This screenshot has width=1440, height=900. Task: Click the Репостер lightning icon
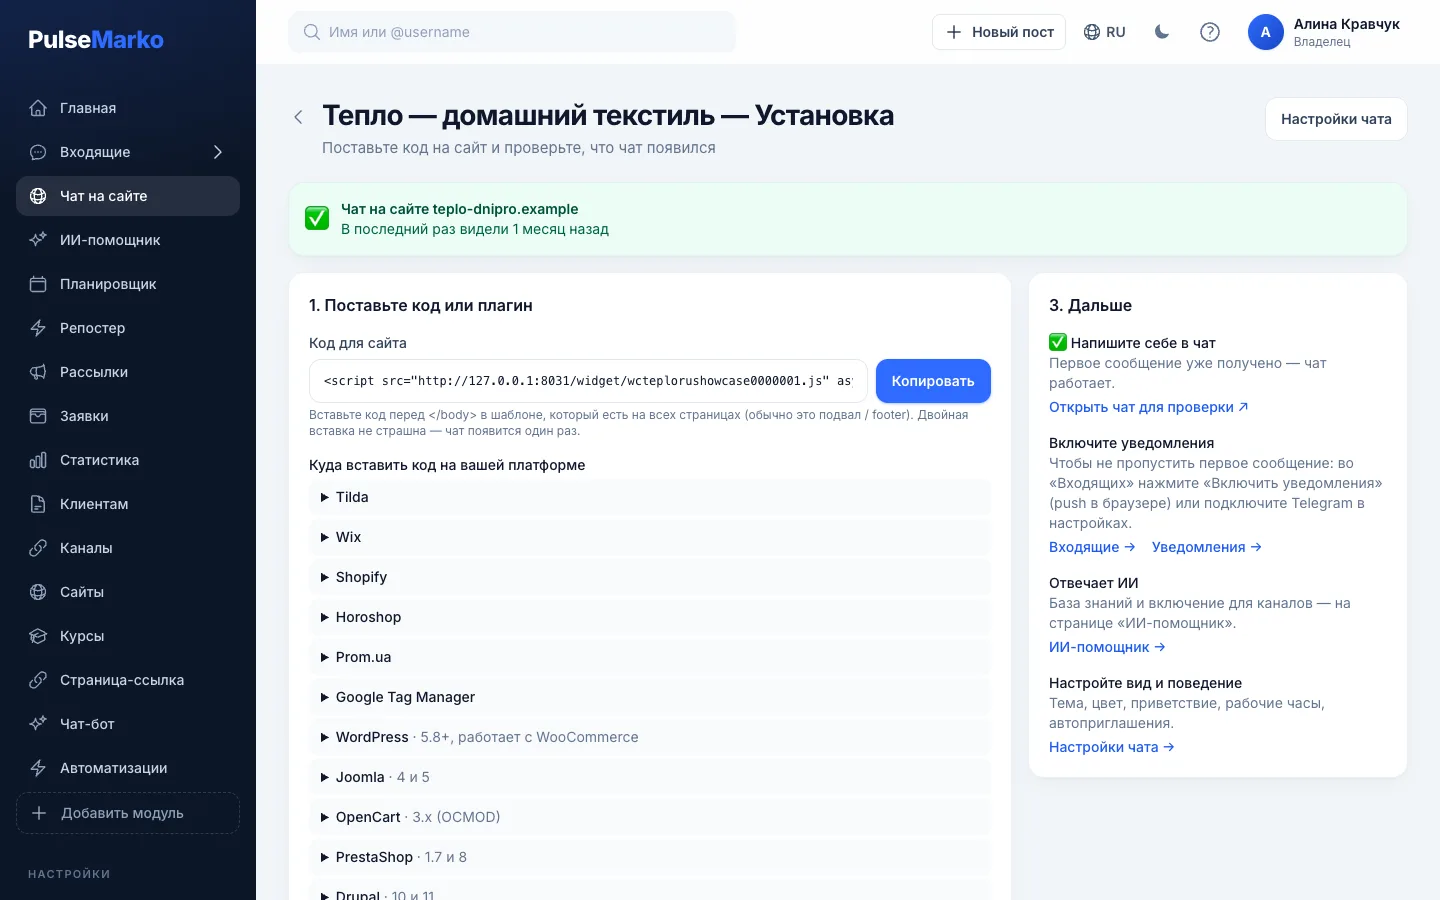pyautogui.click(x=38, y=328)
